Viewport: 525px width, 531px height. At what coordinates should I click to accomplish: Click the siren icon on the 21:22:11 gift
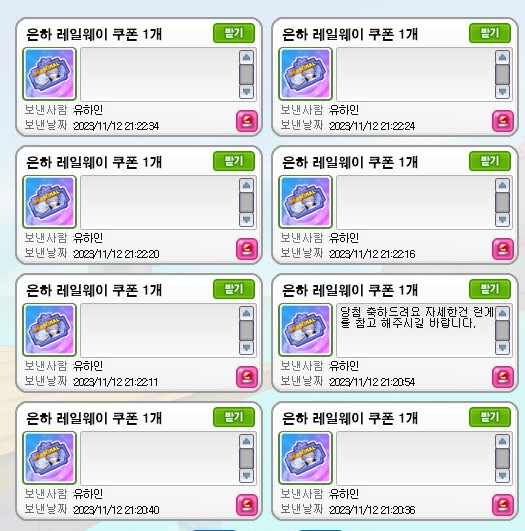[x=247, y=377]
